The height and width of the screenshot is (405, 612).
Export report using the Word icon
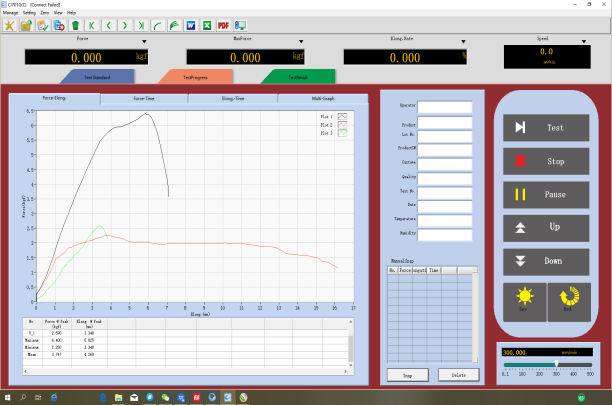tap(190, 23)
